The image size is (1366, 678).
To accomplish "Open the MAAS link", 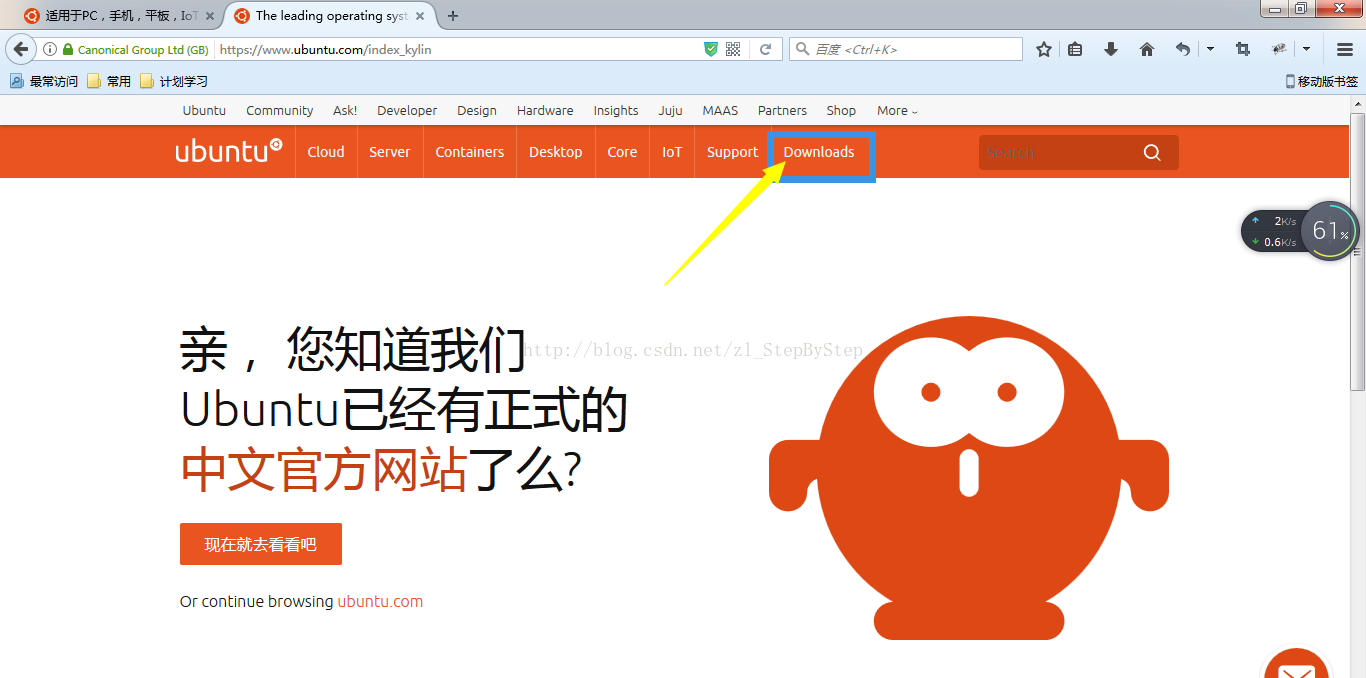I will 720,110.
